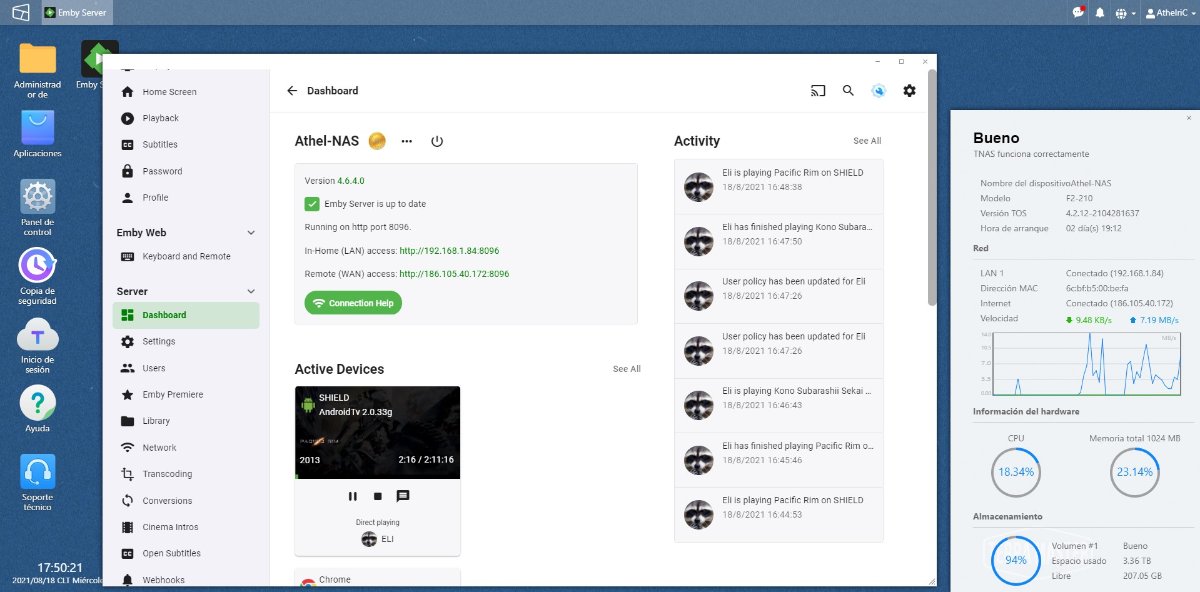Screen dimensions: 1200x592
Task: Open server Settings in sidebar
Action: 186,342
